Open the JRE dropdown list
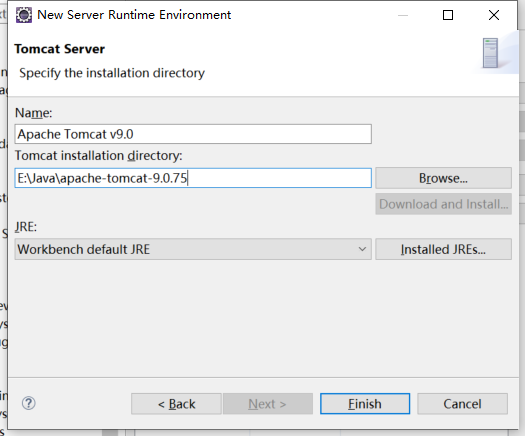Screen dimensions: 525x436 tap(193, 249)
